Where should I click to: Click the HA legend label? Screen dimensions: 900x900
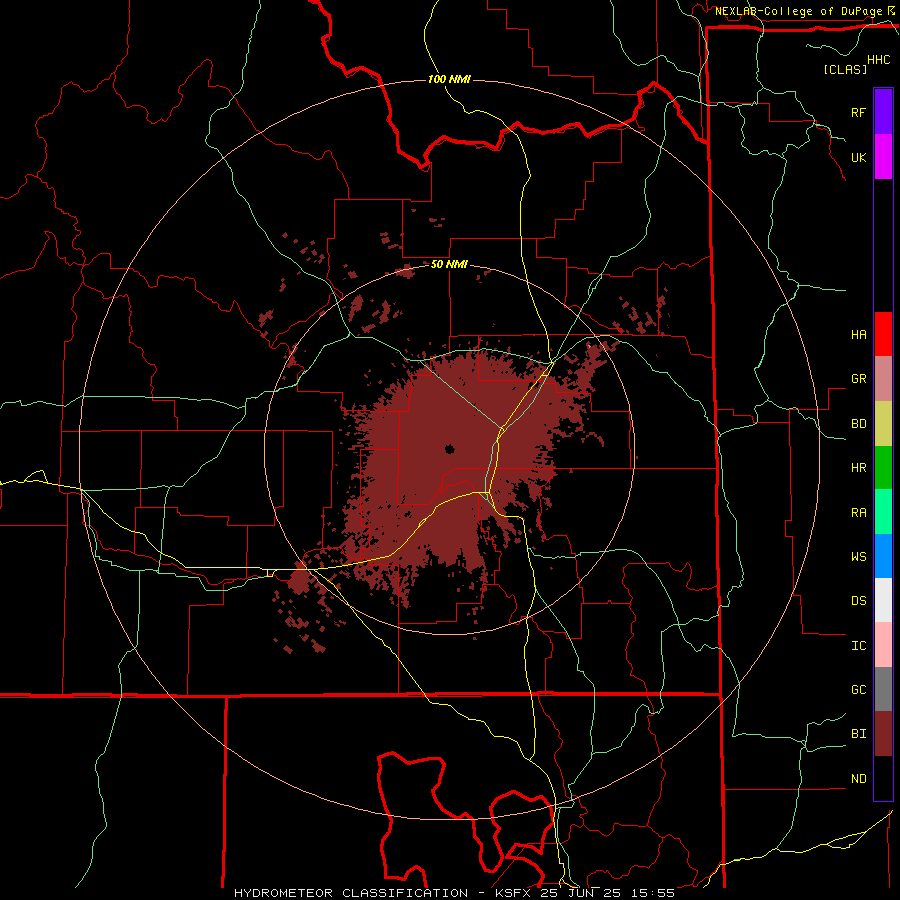coord(859,334)
